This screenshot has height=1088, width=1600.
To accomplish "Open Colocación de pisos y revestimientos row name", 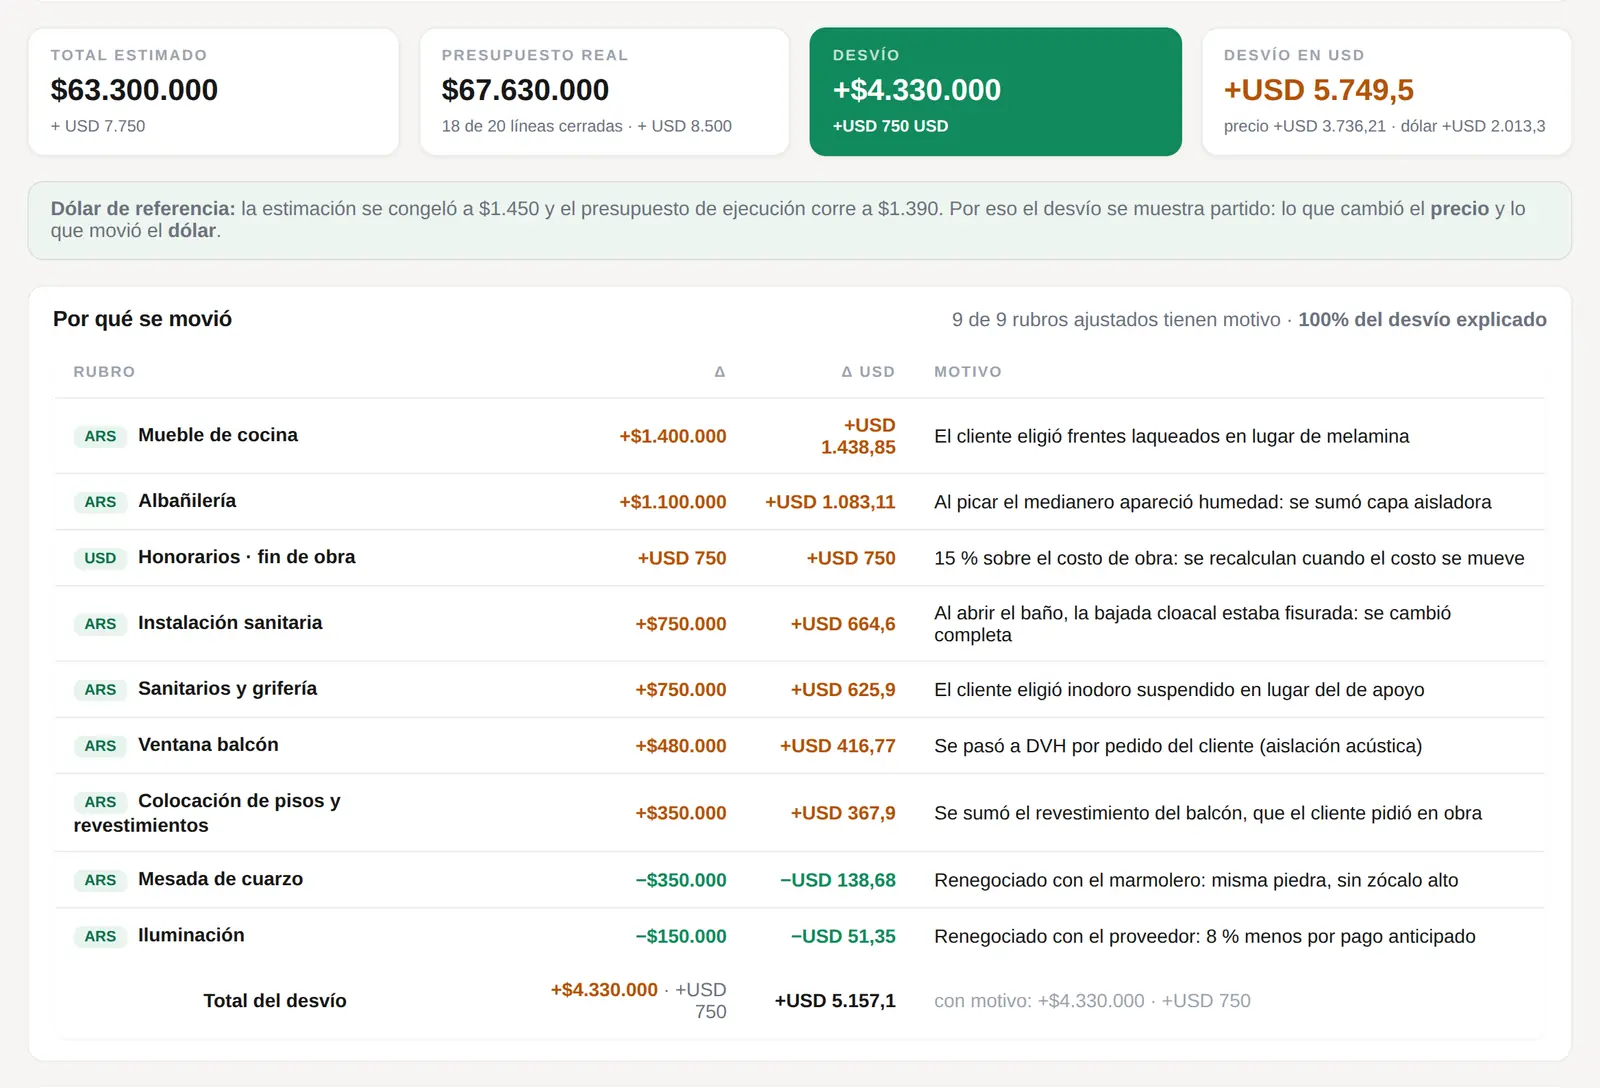I will pos(207,813).
